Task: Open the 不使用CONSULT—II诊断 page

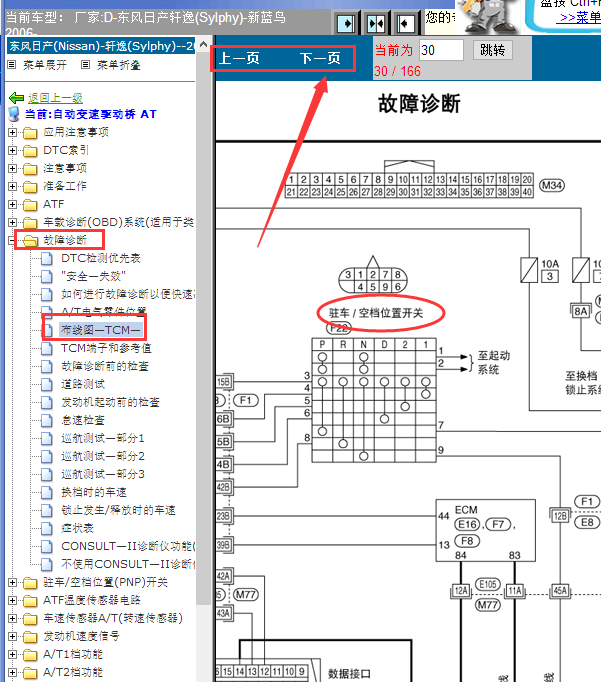Action: pos(128,565)
